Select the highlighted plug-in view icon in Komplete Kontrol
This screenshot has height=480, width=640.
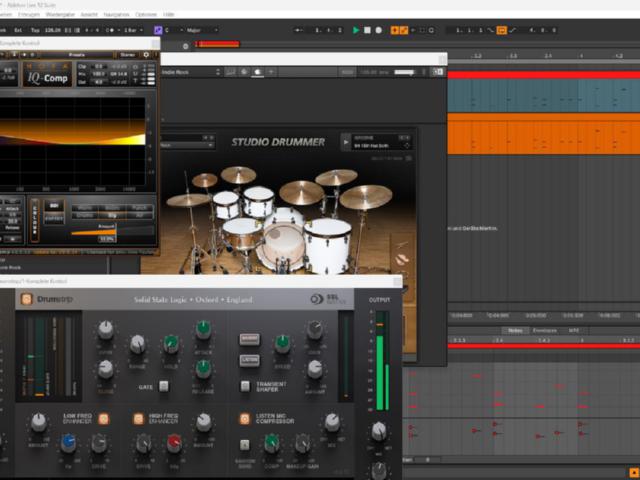258,72
